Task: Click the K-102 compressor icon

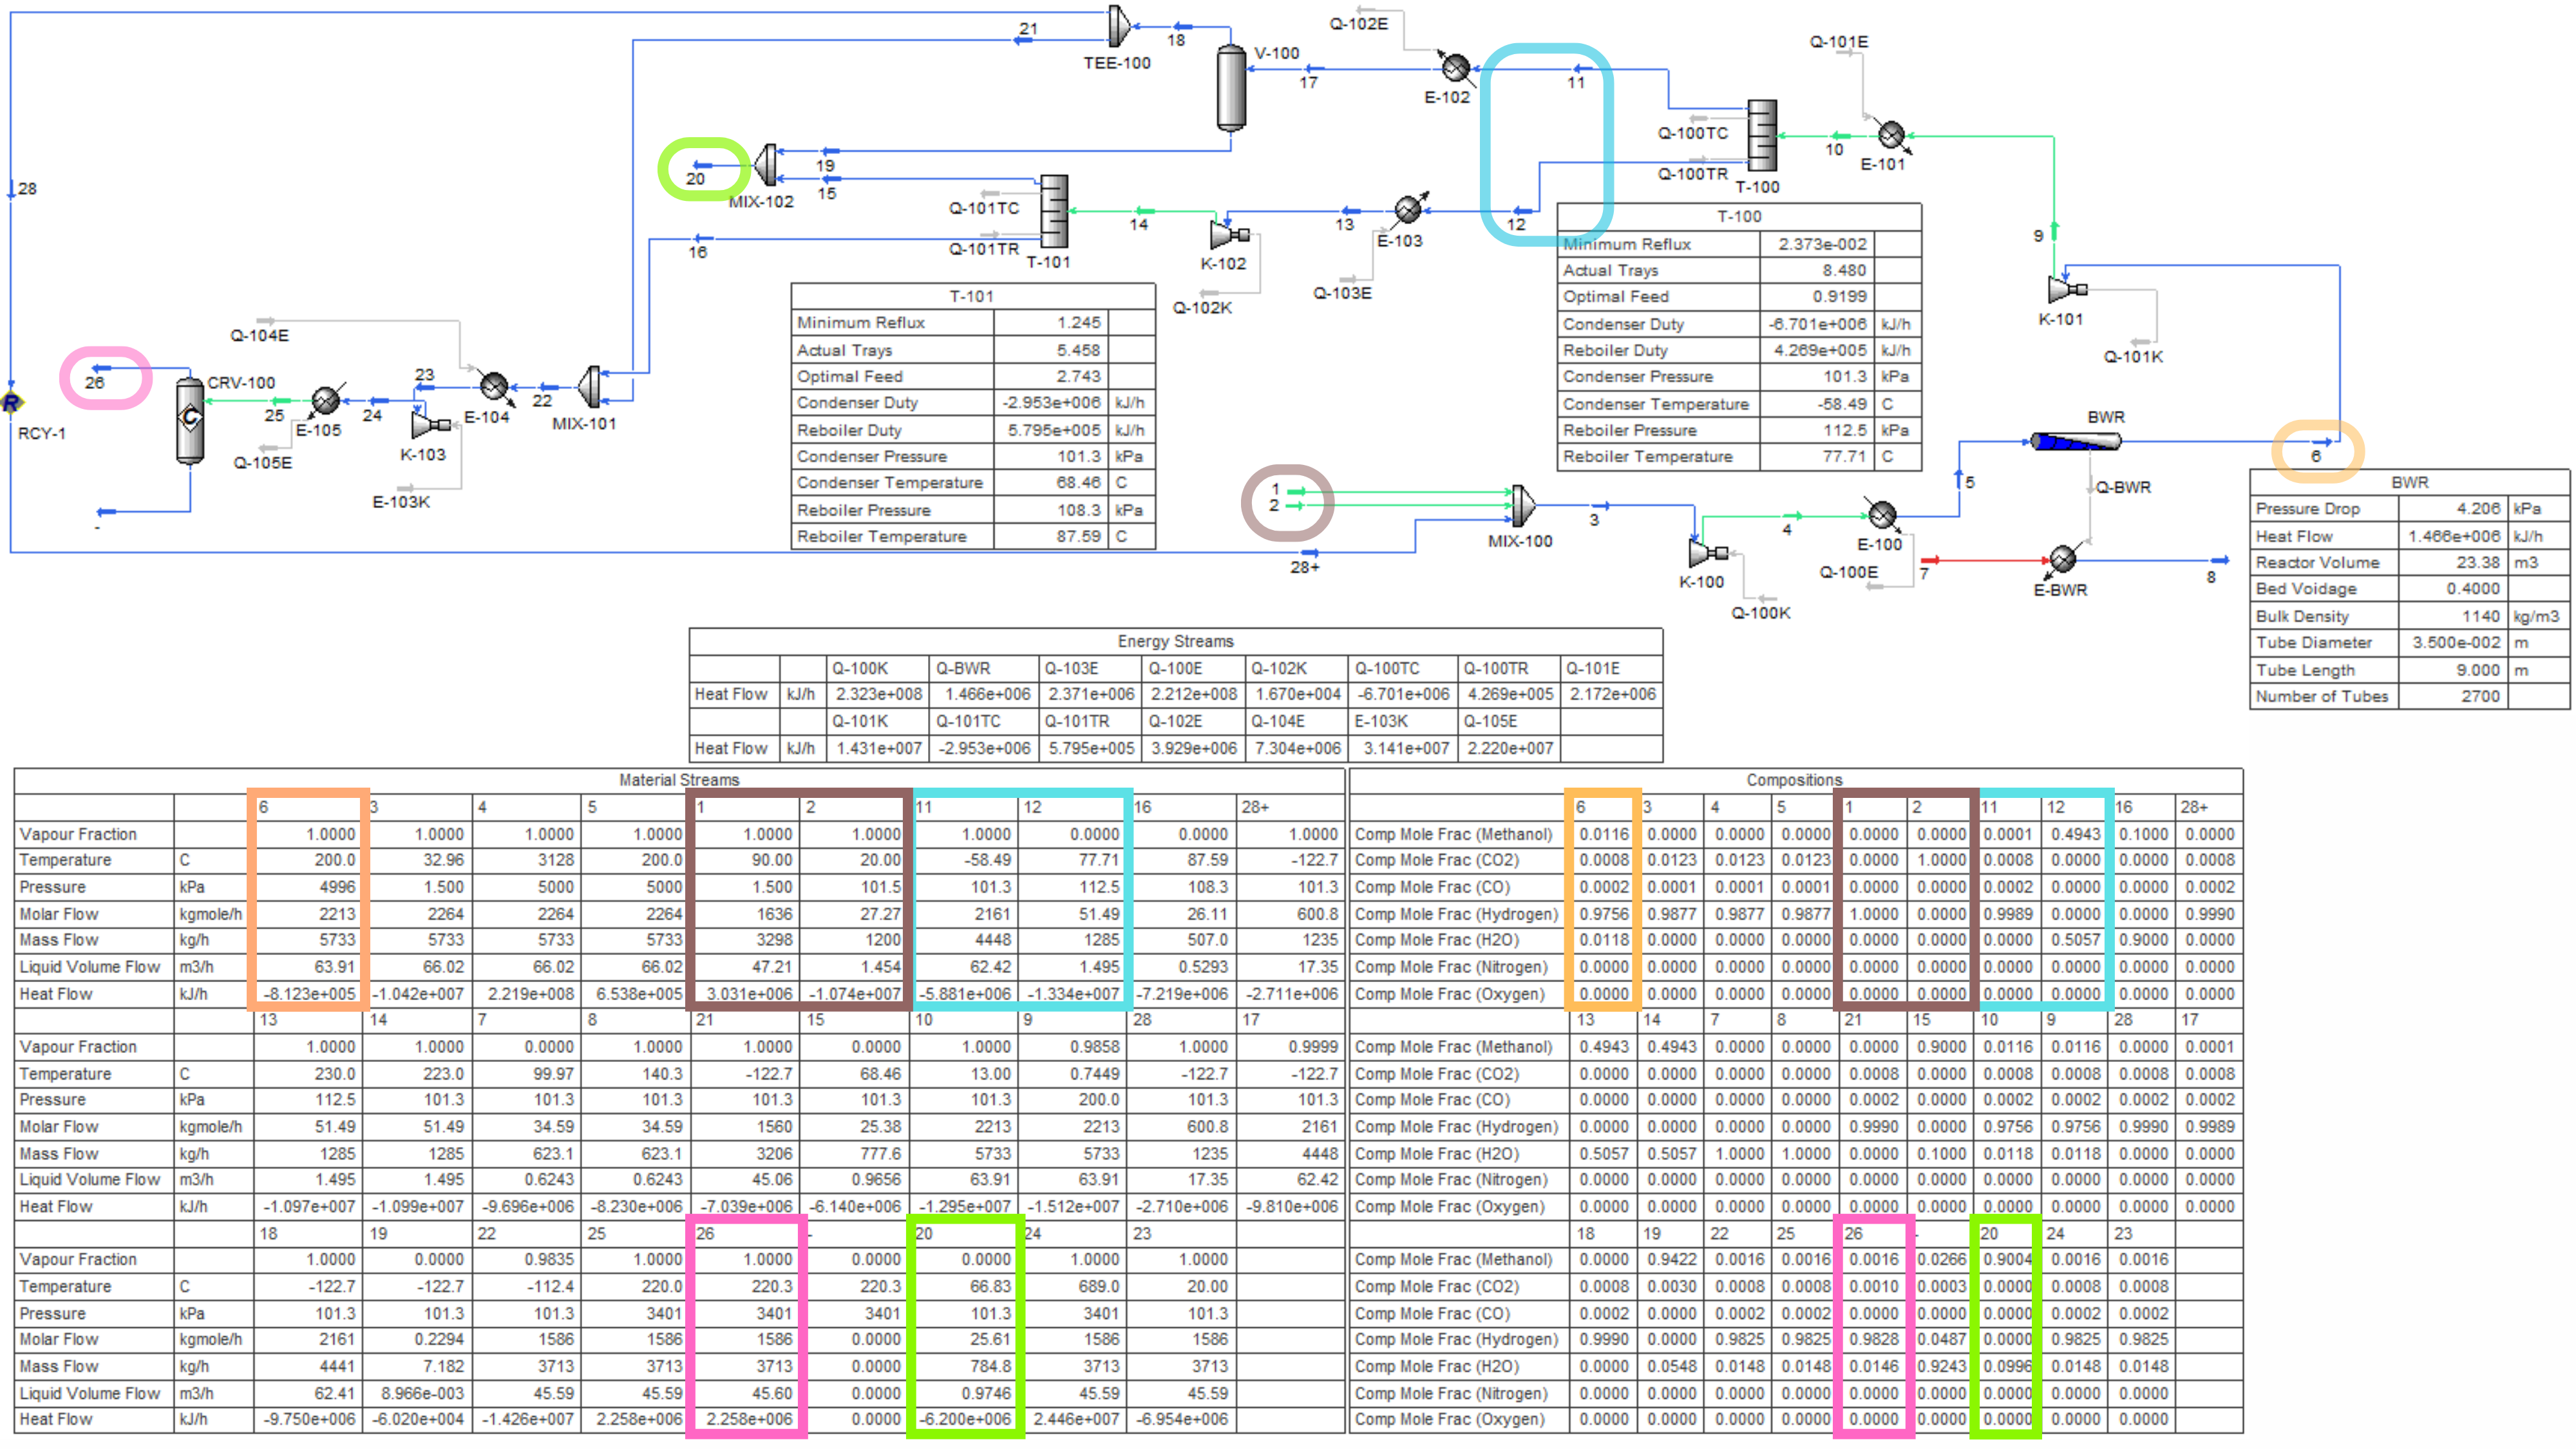Action: 1229,235
